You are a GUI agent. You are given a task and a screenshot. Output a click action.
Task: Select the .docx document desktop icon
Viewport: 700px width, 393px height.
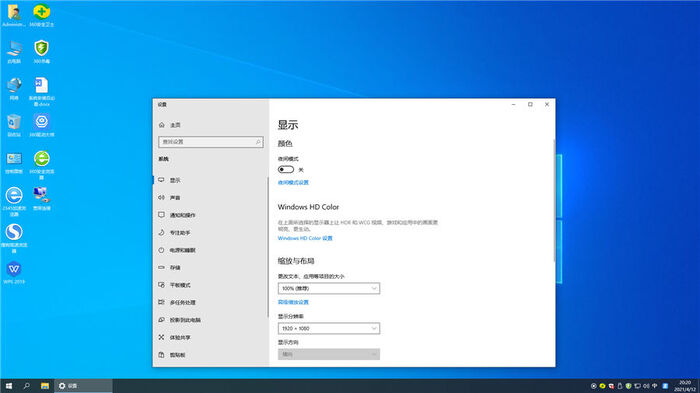(42, 91)
